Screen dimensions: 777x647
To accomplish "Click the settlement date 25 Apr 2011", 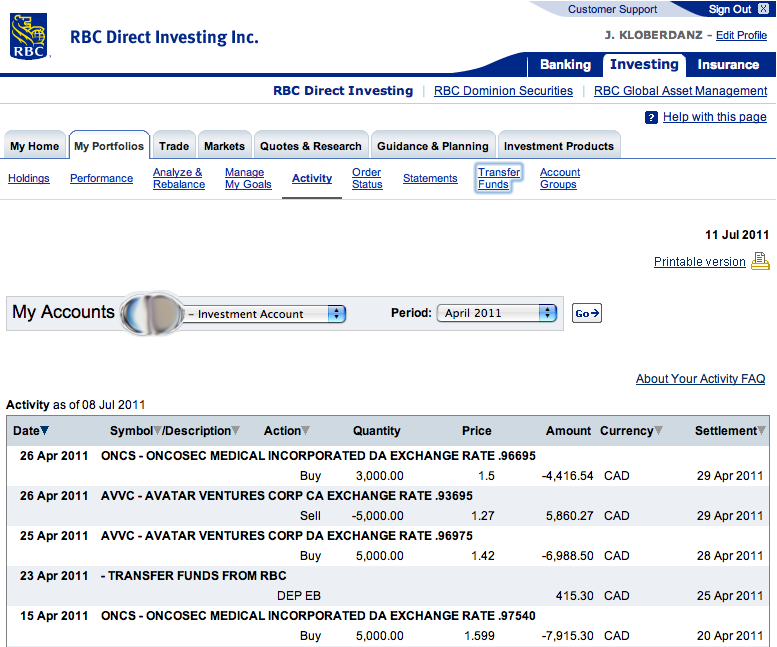I will pos(730,596).
